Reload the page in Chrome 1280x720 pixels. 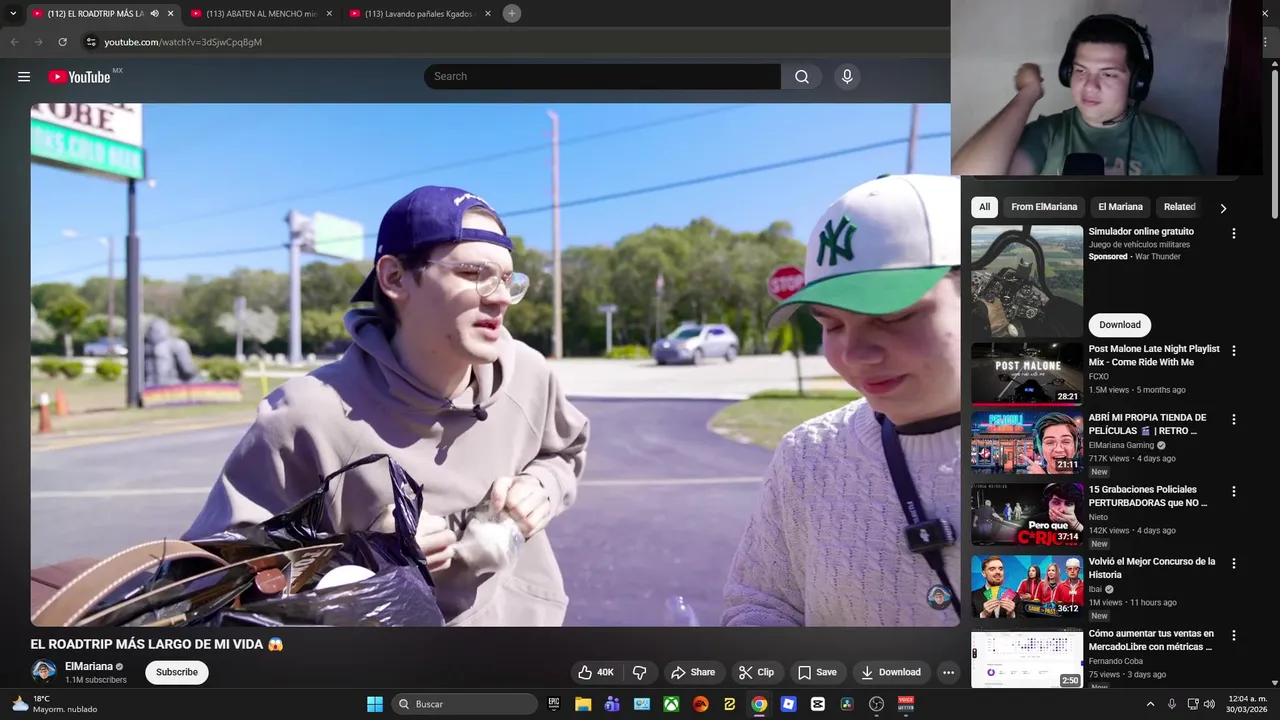point(62,42)
